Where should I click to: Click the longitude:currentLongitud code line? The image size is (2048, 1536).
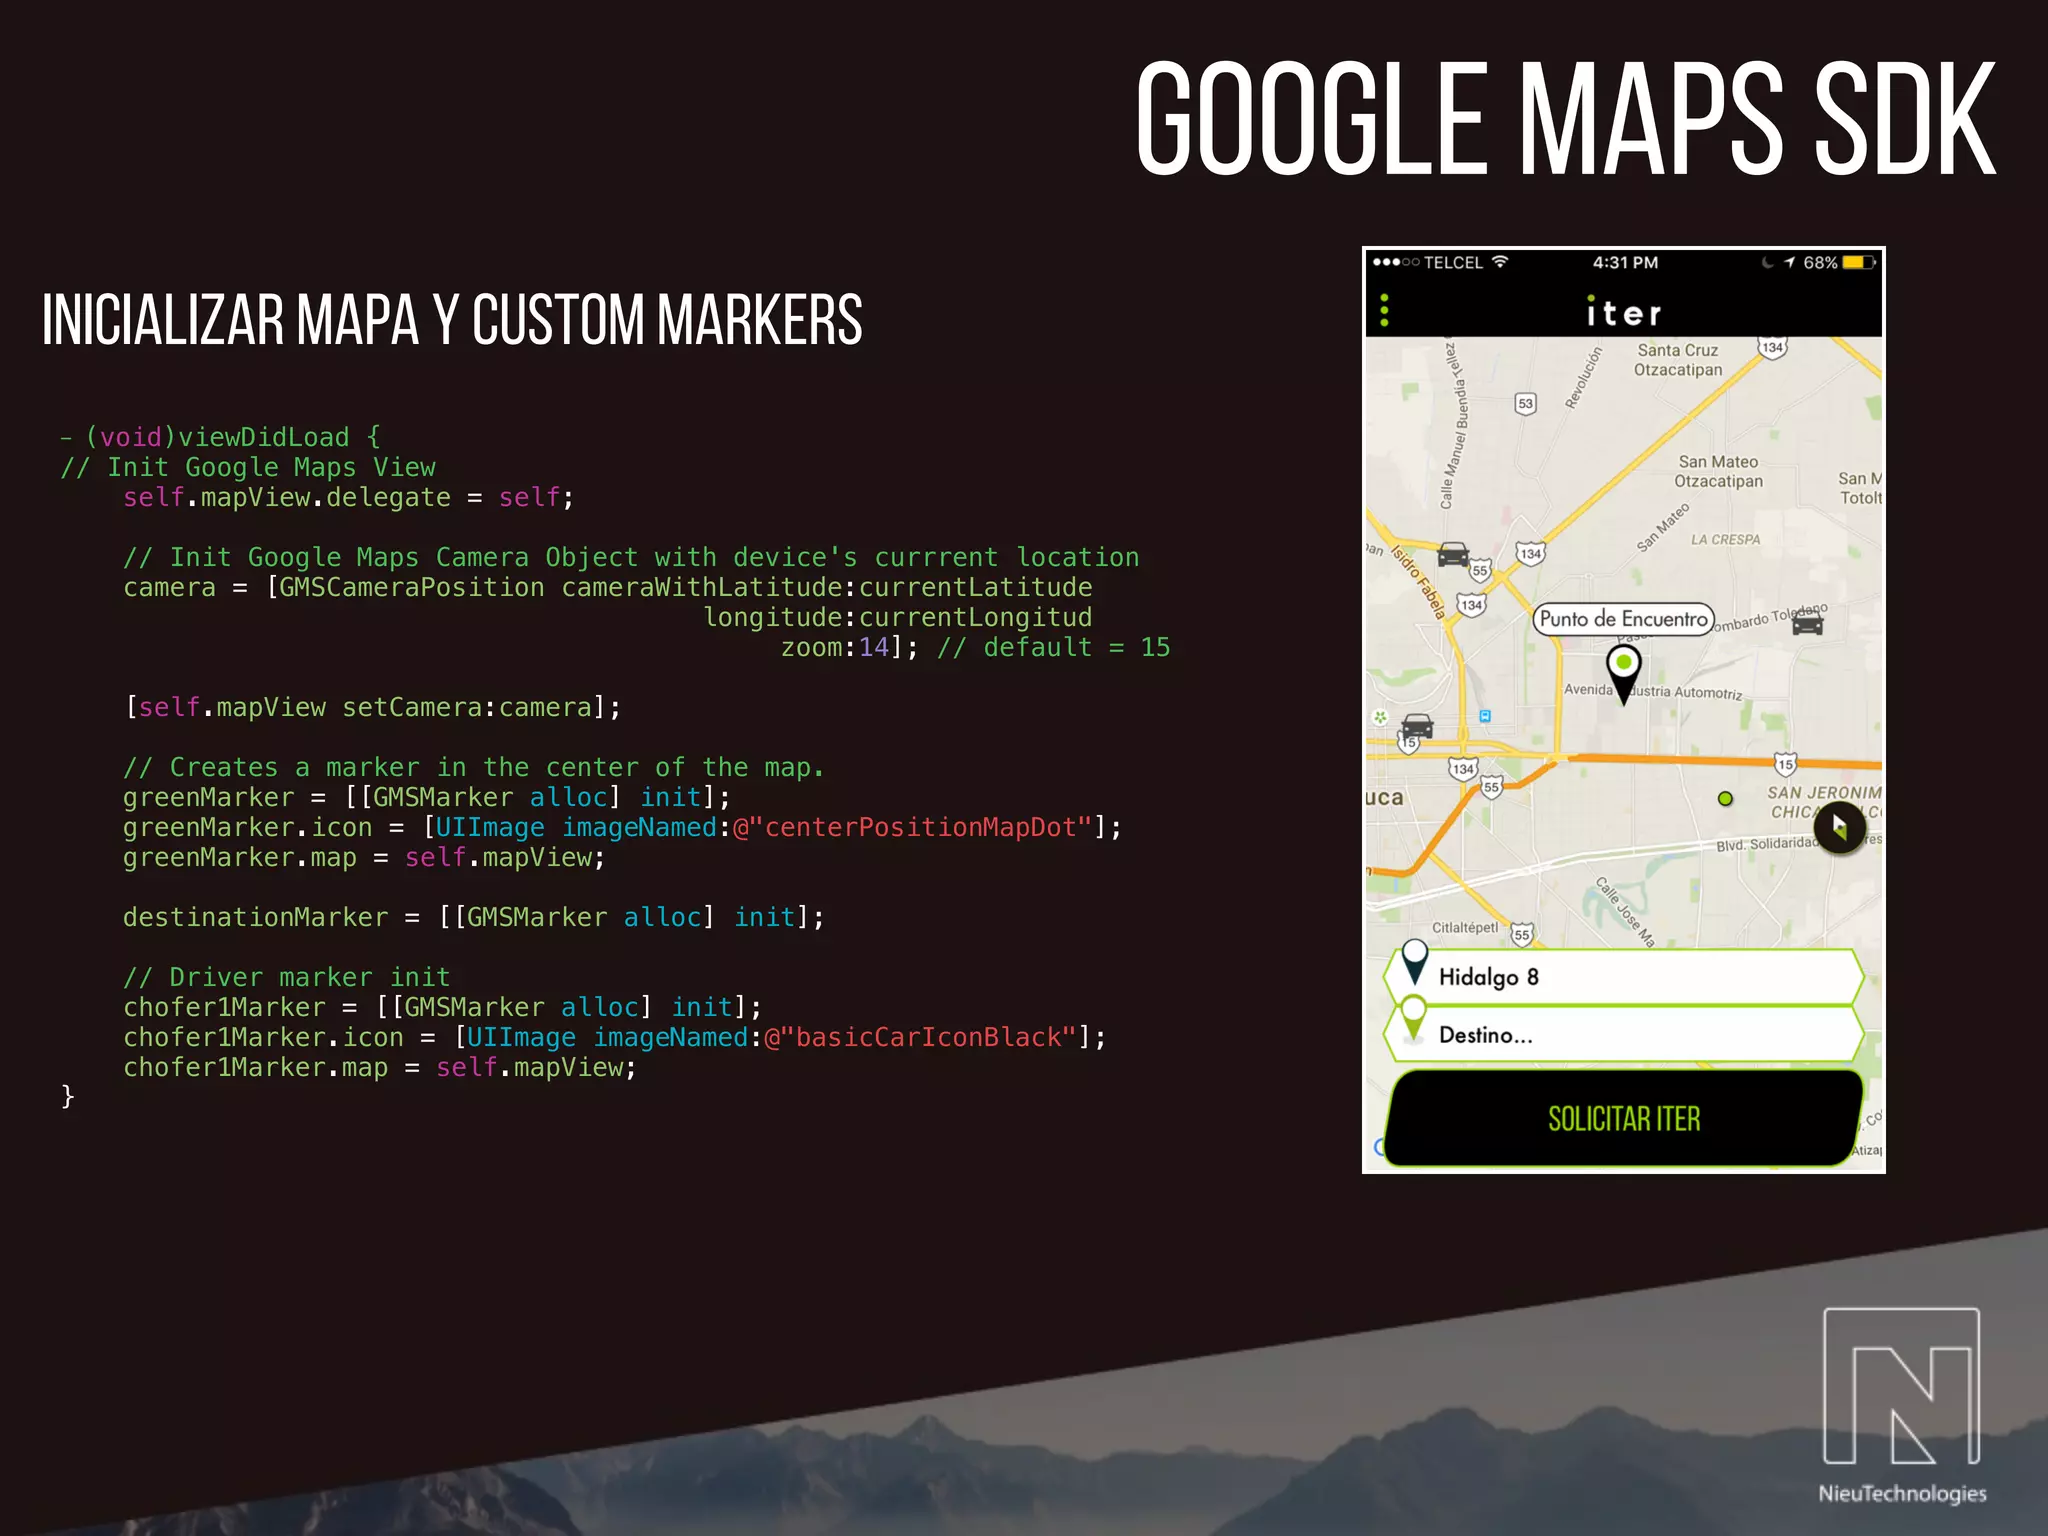(897, 617)
